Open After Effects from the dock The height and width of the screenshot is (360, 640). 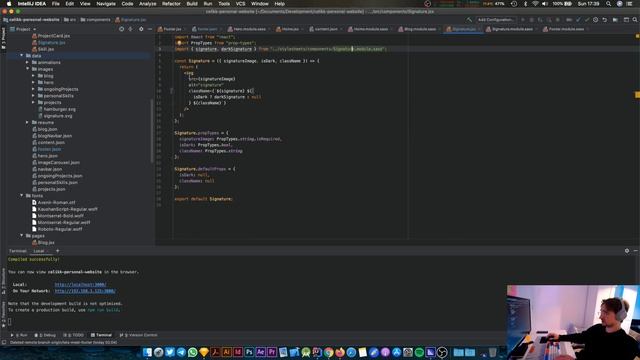pos(260,352)
